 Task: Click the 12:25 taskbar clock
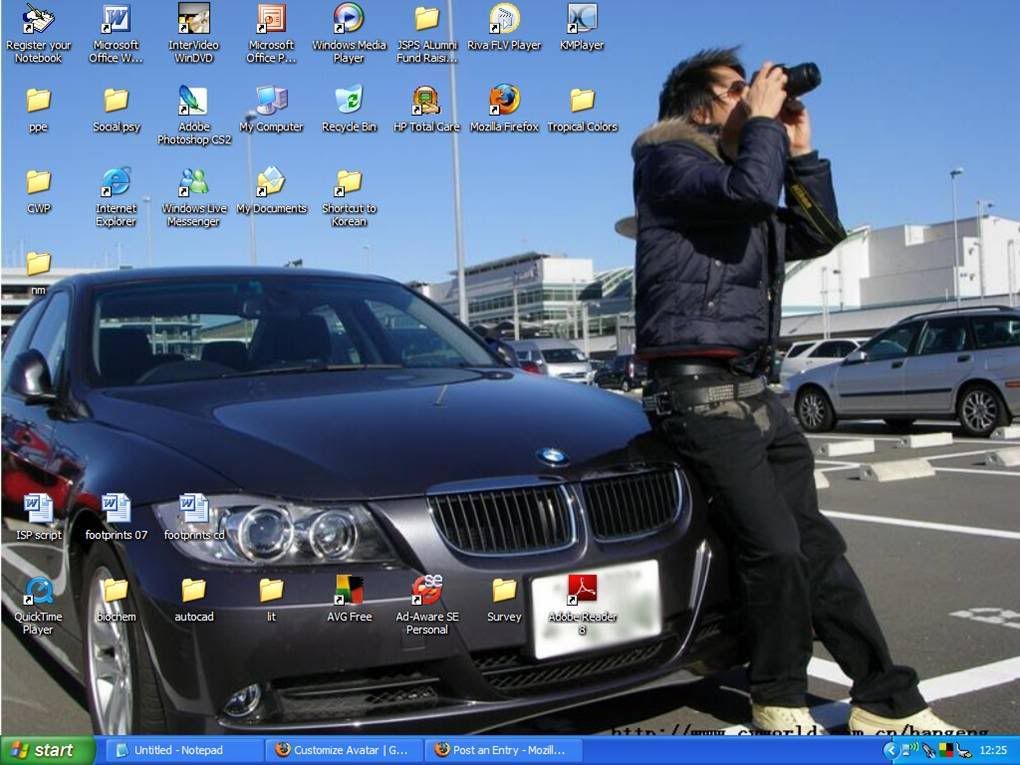993,751
